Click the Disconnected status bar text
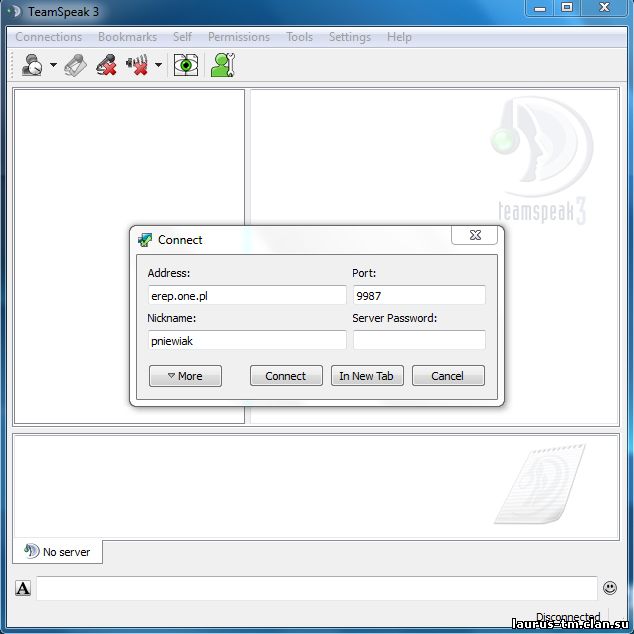The width and height of the screenshot is (634, 634). 568,617
